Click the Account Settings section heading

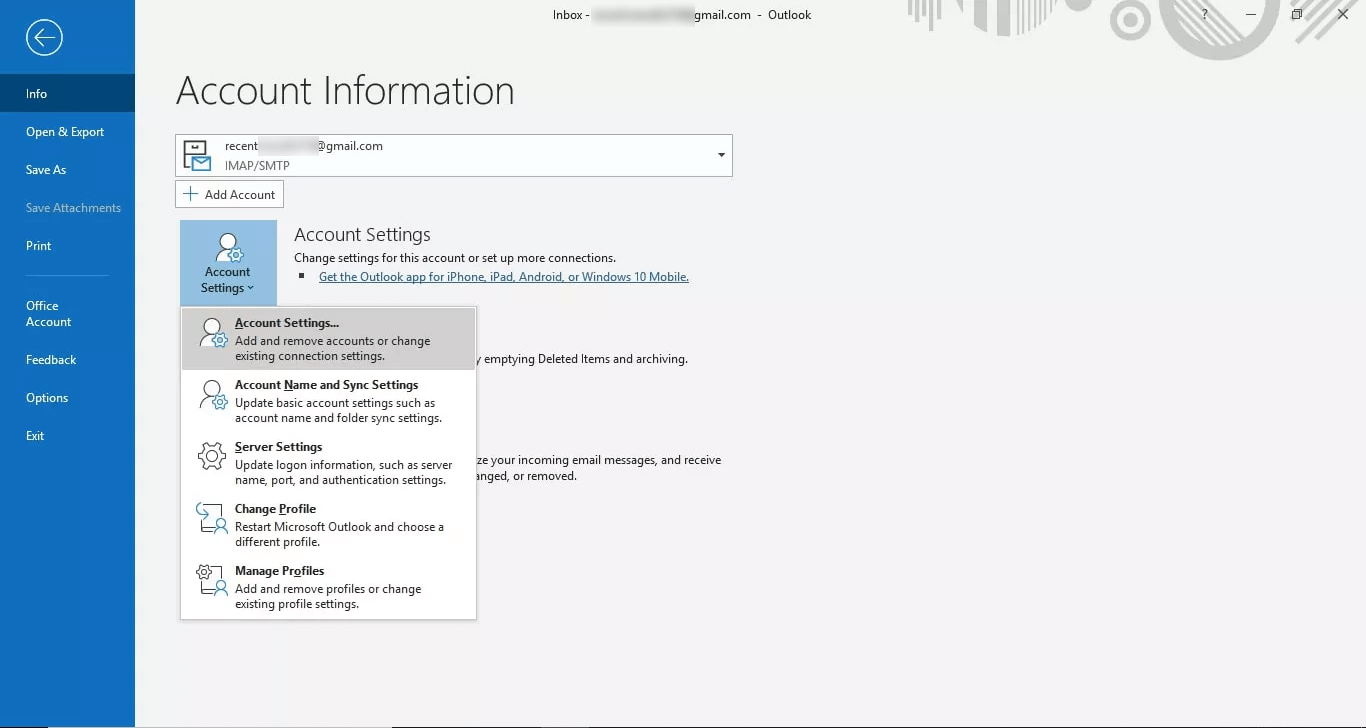tap(362, 235)
